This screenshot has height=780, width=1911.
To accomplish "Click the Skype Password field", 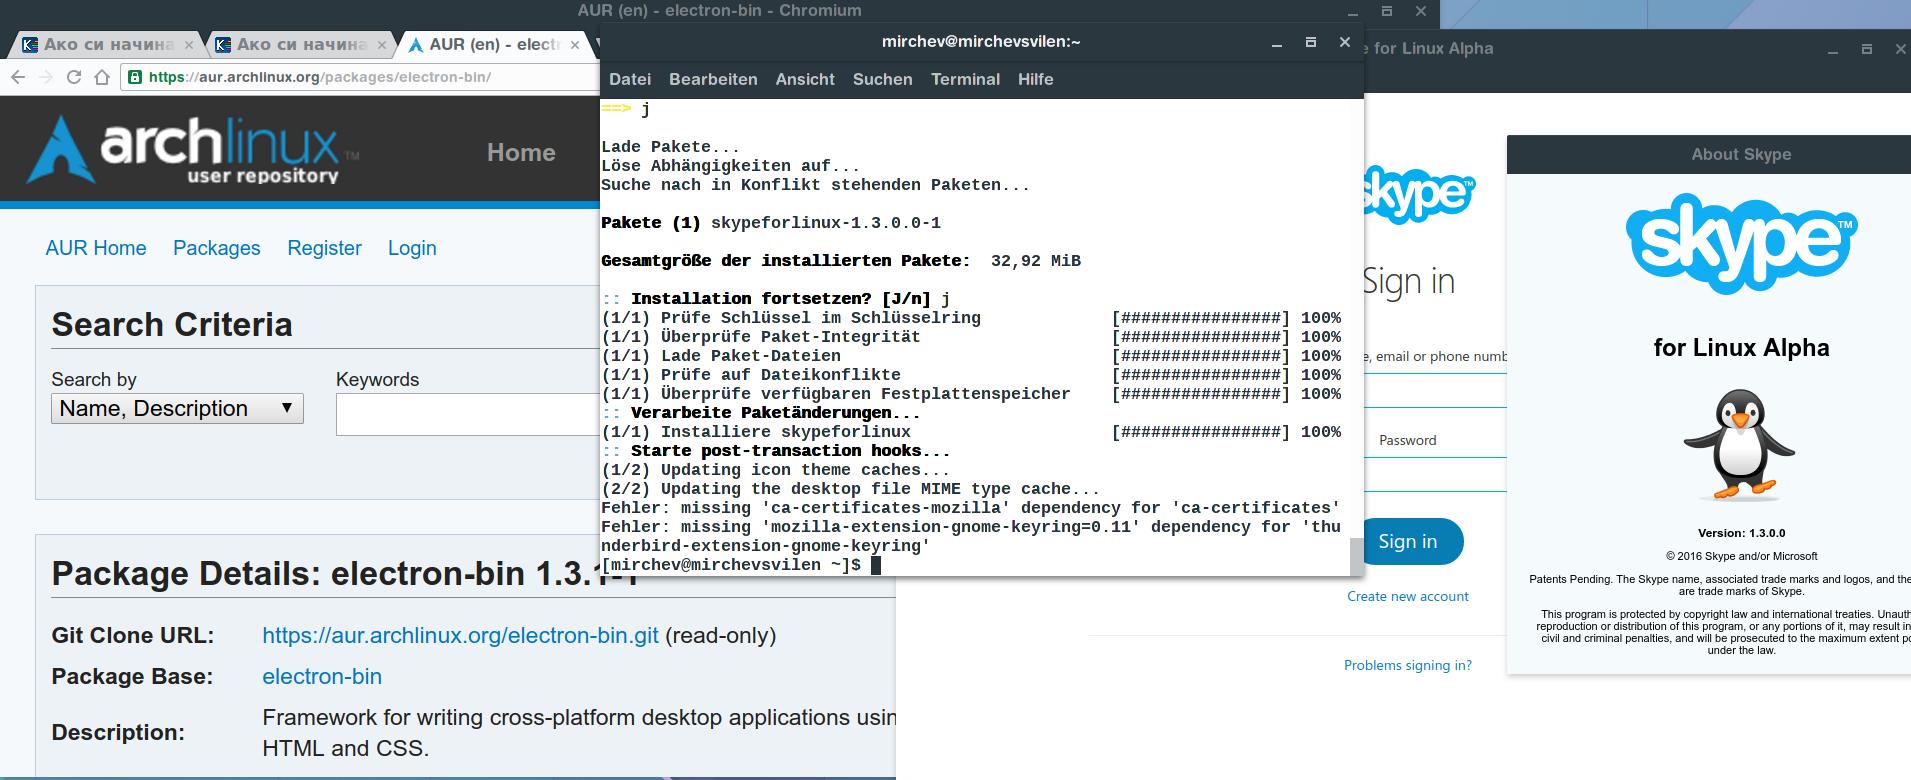I will click(x=1435, y=440).
